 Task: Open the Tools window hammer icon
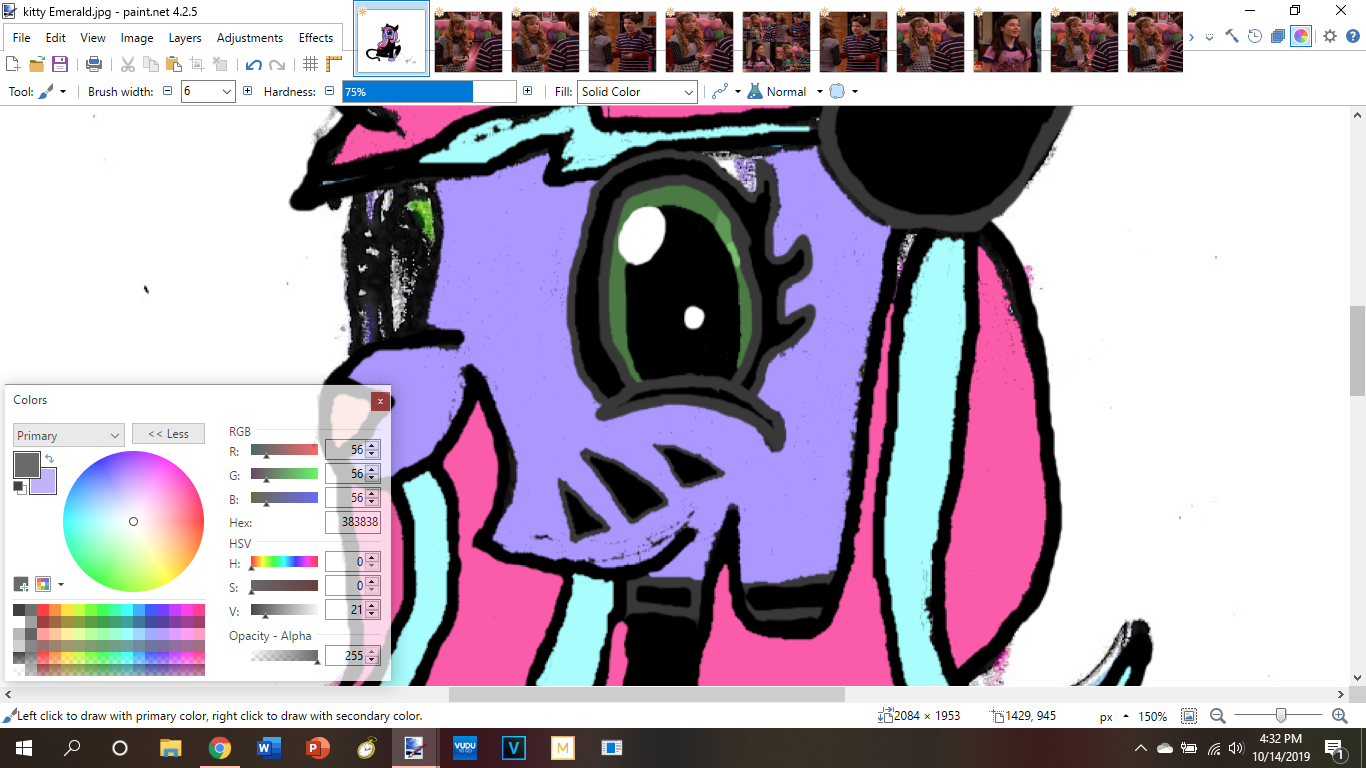(1232, 36)
